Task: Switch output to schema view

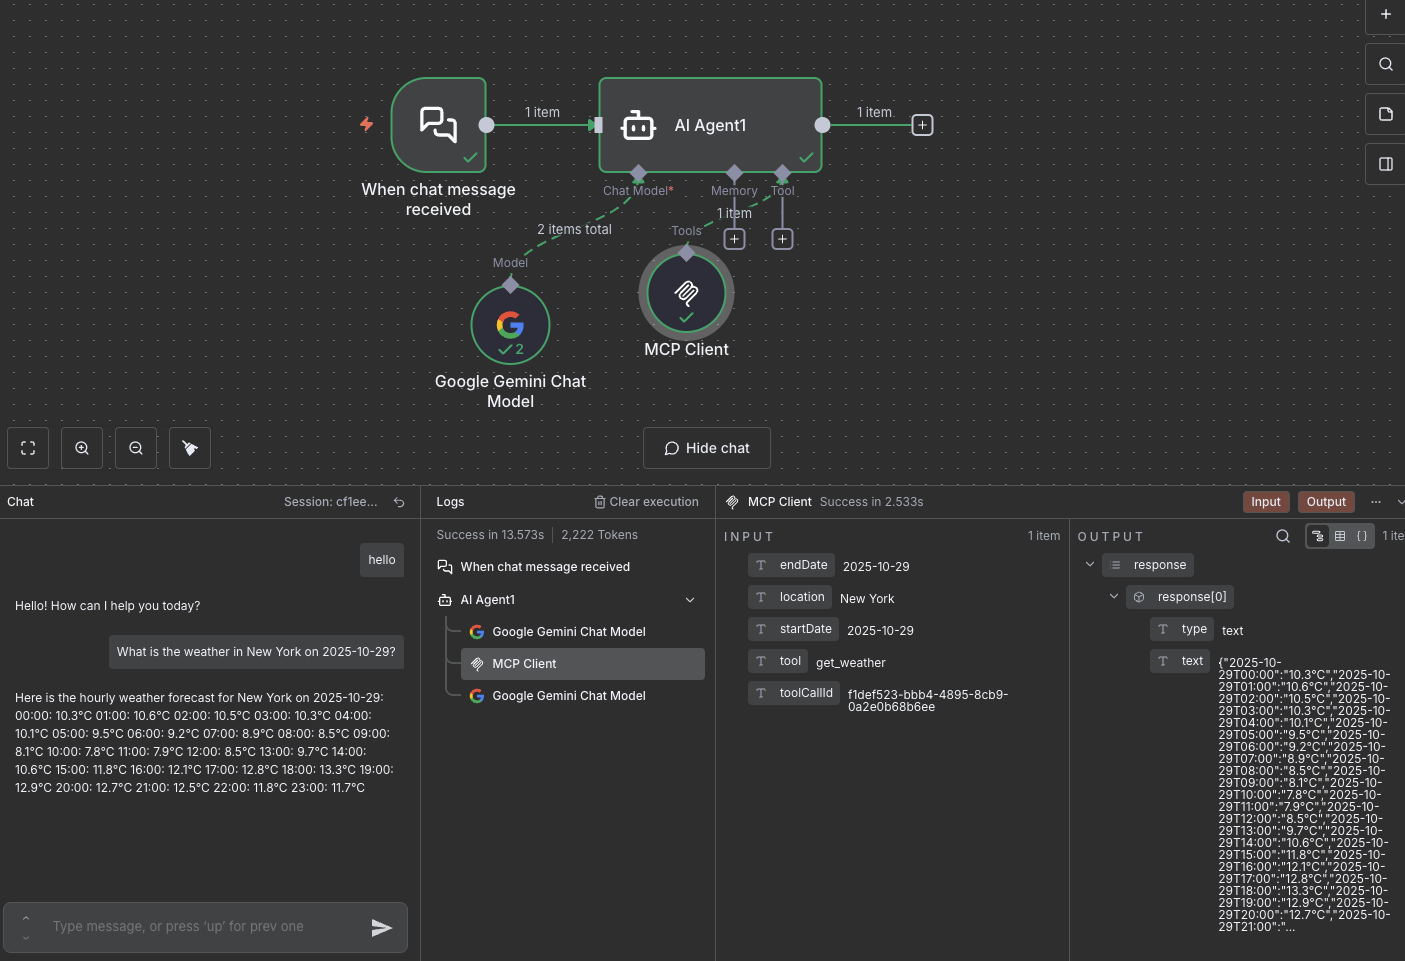Action: tap(1318, 536)
